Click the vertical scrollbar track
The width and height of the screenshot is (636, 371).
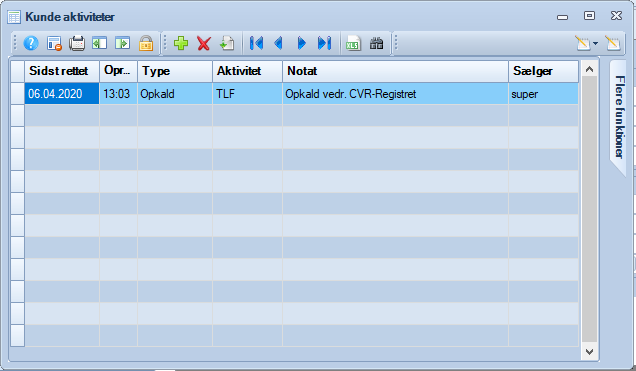[589, 210]
